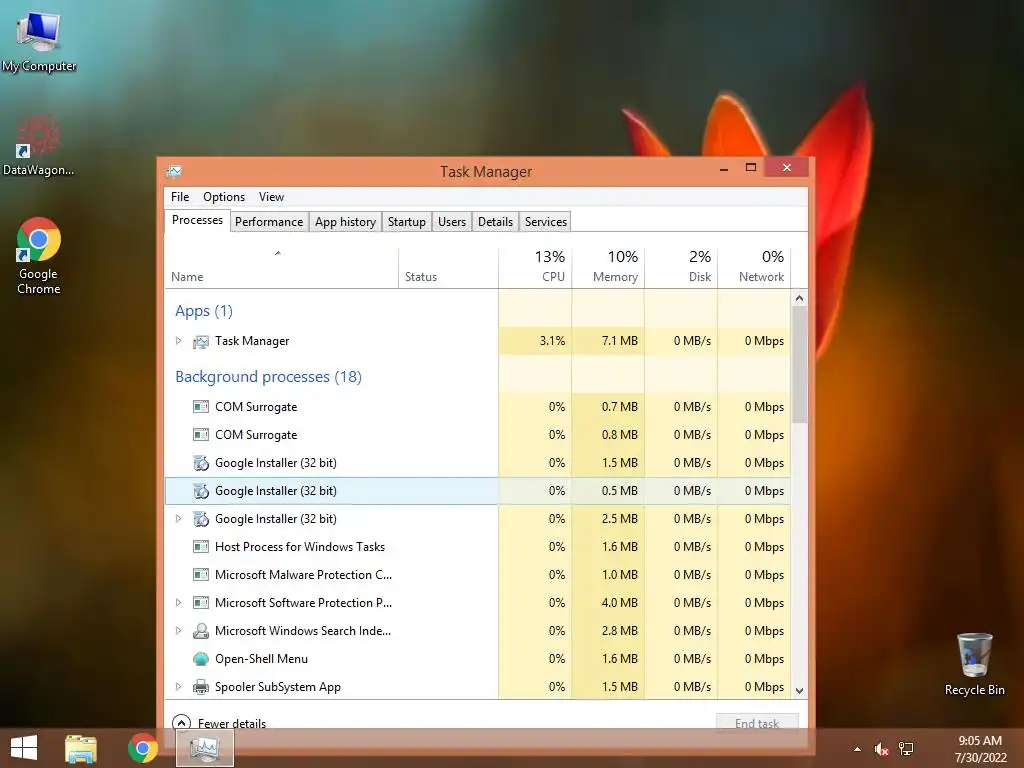Click the process list scroll up arrow
The image size is (1024, 768).
(799, 298)
